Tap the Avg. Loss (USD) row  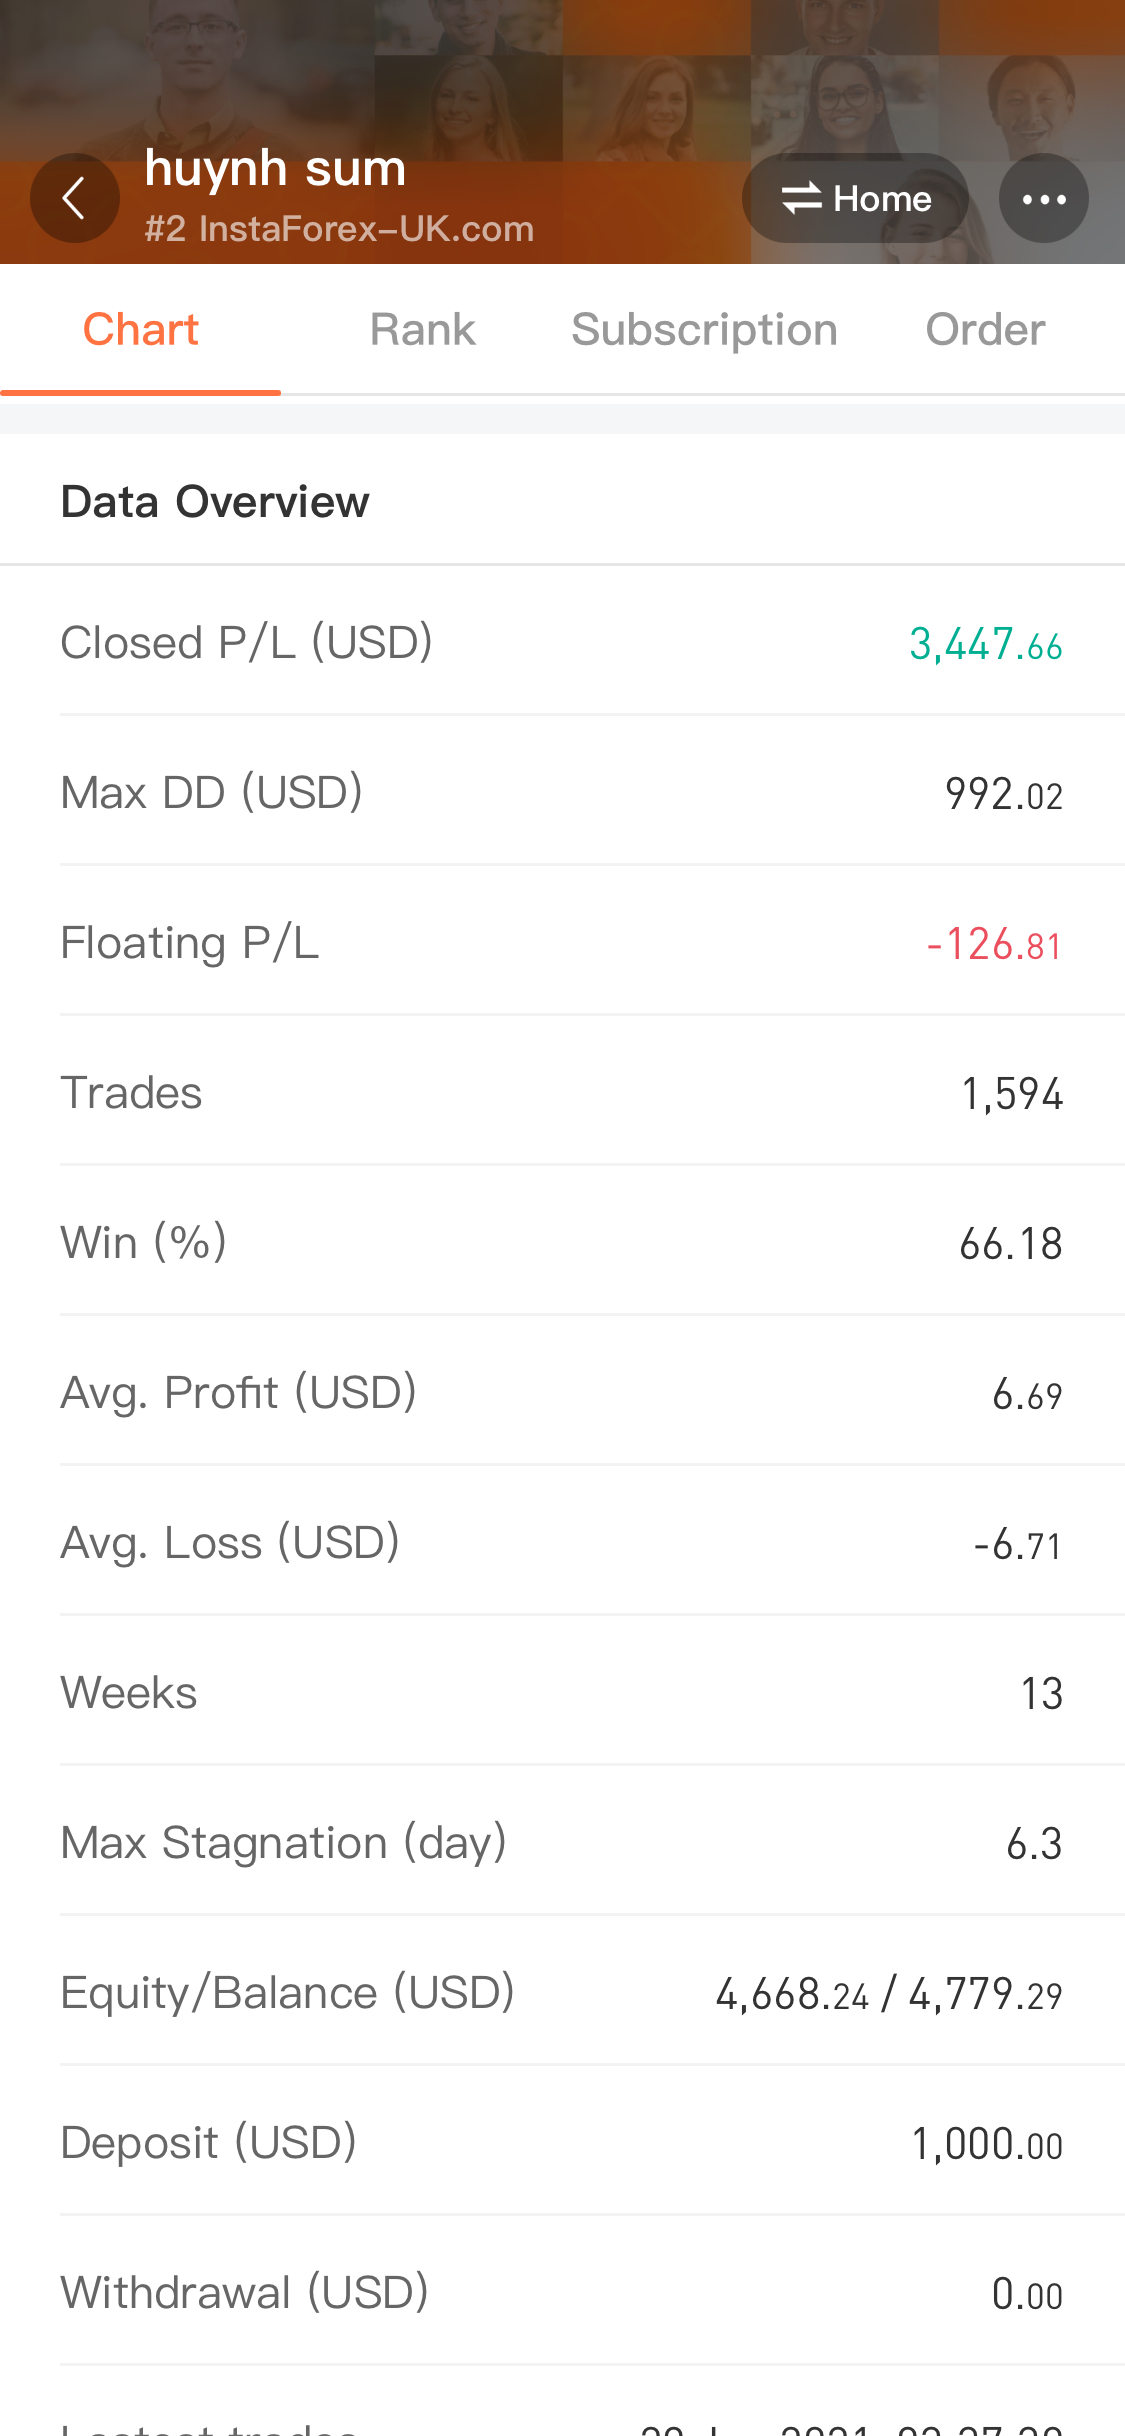[x=562, y=1542]
